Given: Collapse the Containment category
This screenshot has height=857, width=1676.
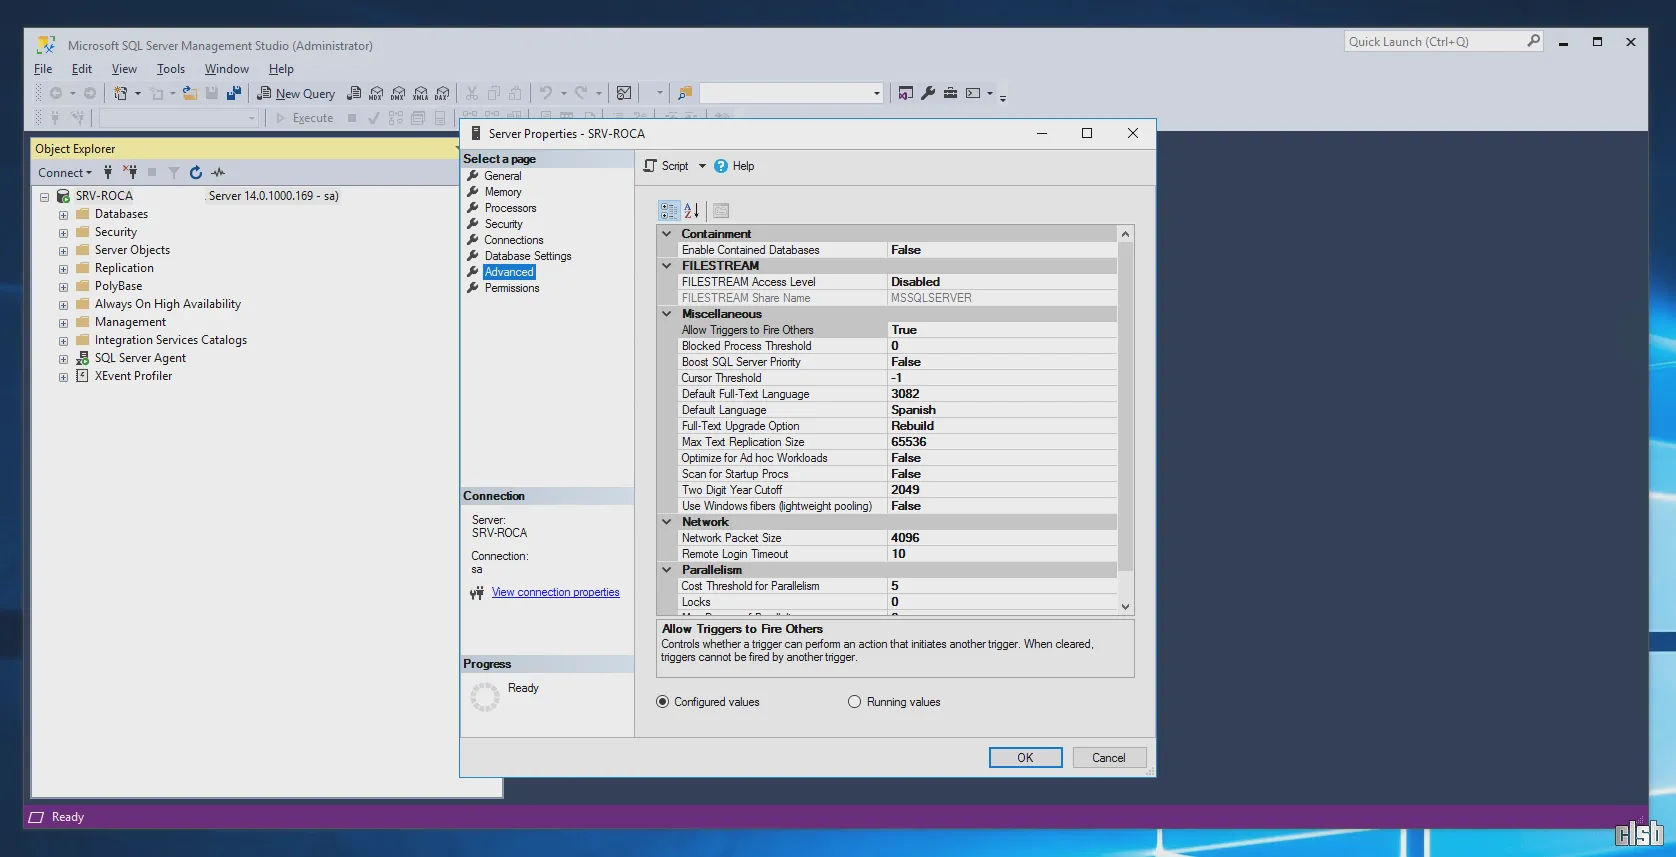Looking at the screenshot, I should click(x=667, y=234).
